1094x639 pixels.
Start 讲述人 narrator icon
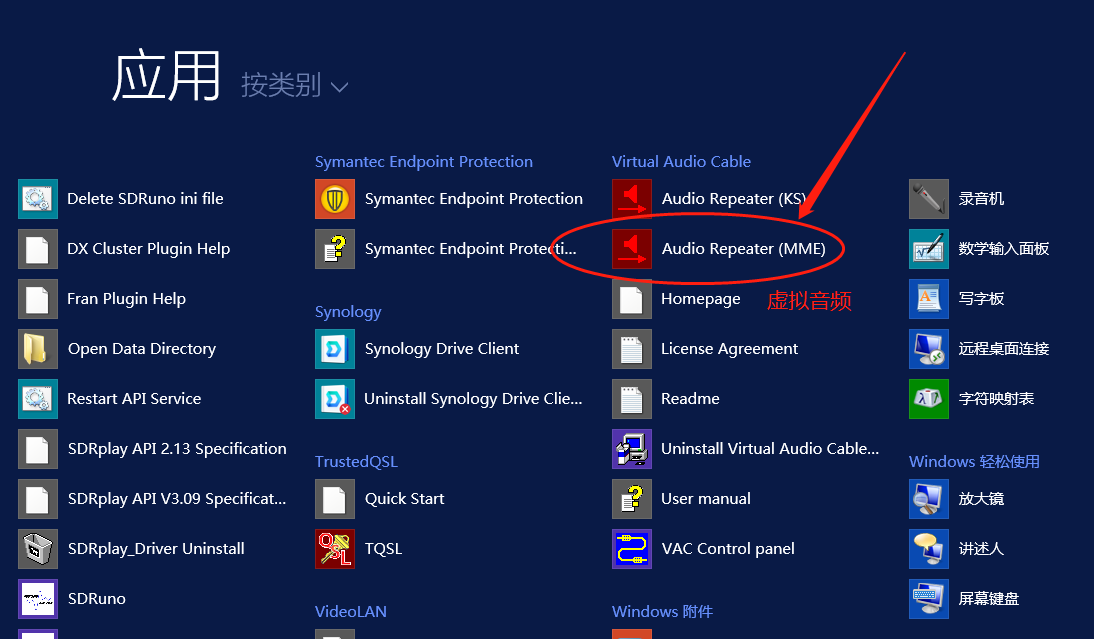point(929,549)
